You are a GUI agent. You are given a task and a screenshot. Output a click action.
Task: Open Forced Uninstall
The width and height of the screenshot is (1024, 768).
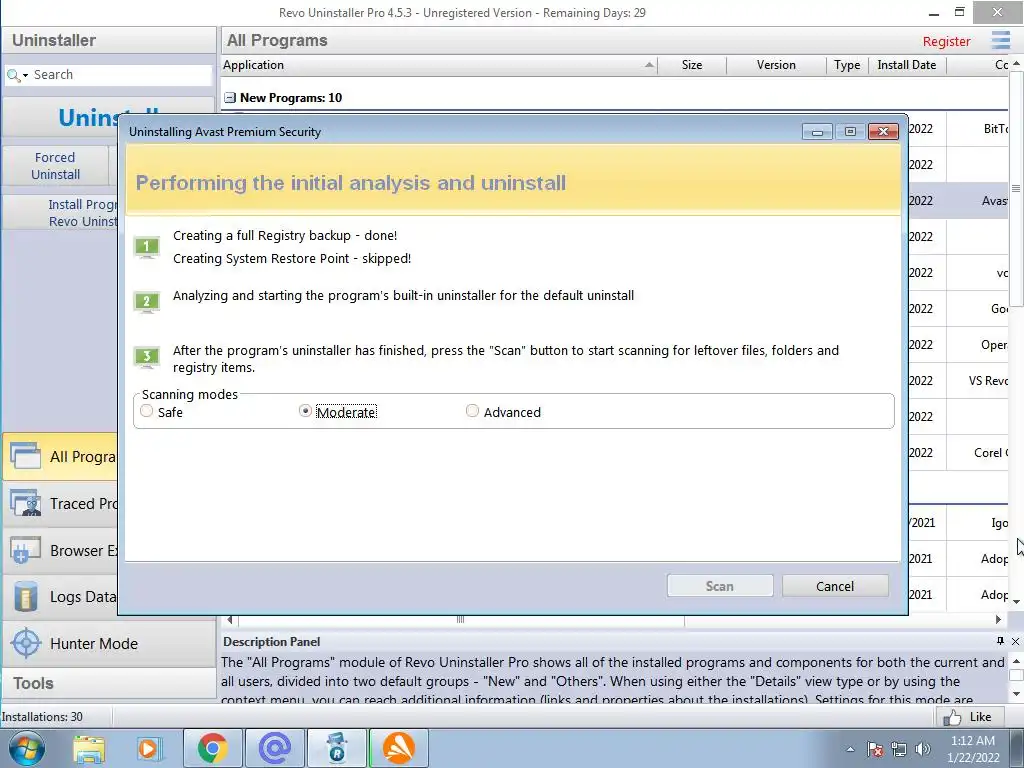tap(56, 166)
